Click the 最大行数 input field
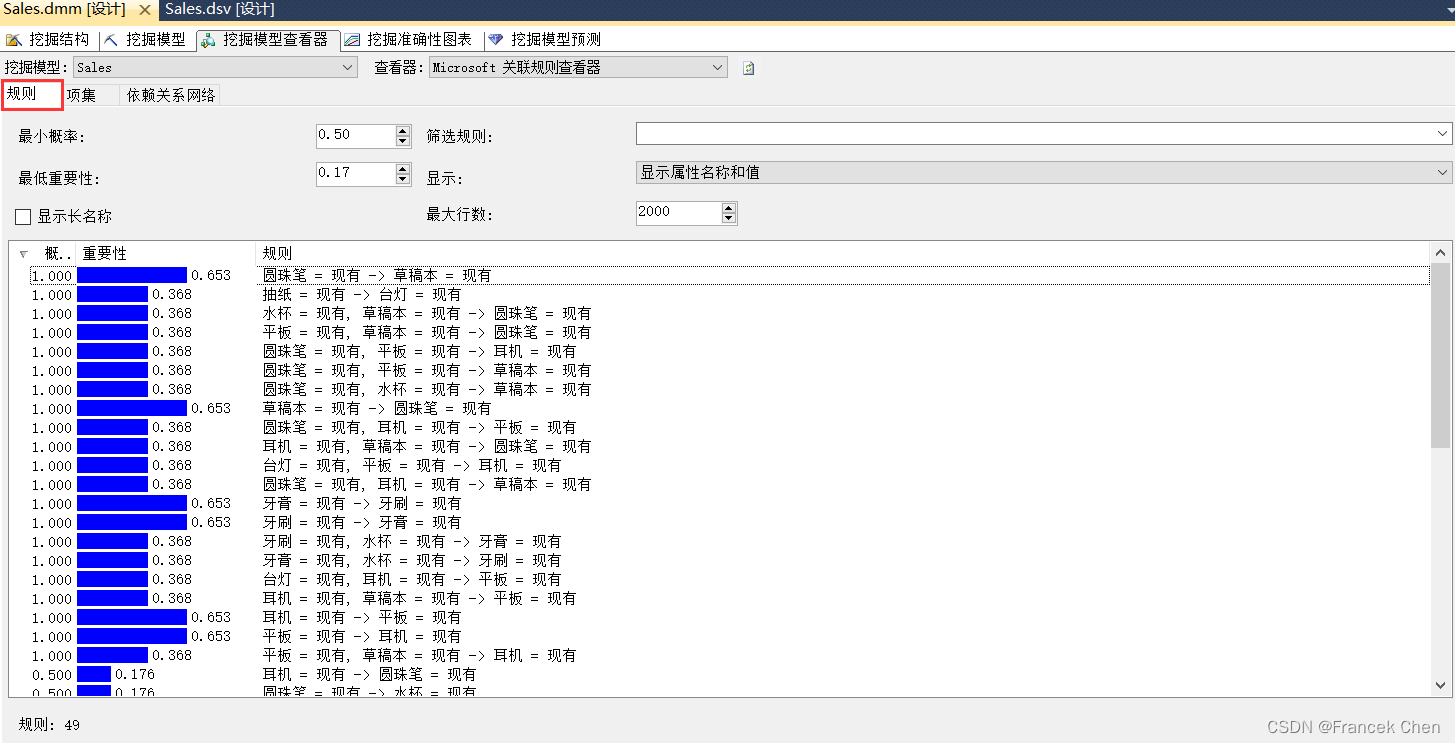Viewport: 1455px width, 743px height. 678,212
